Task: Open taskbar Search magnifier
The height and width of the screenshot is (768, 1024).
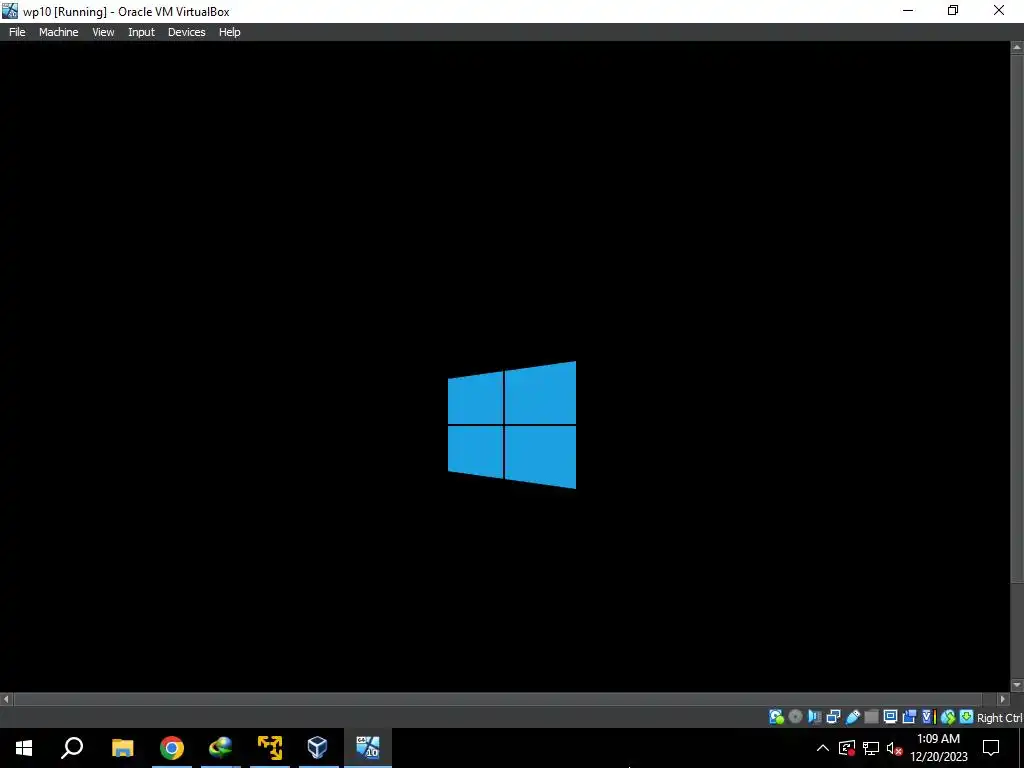Action: tap(72, 748)
